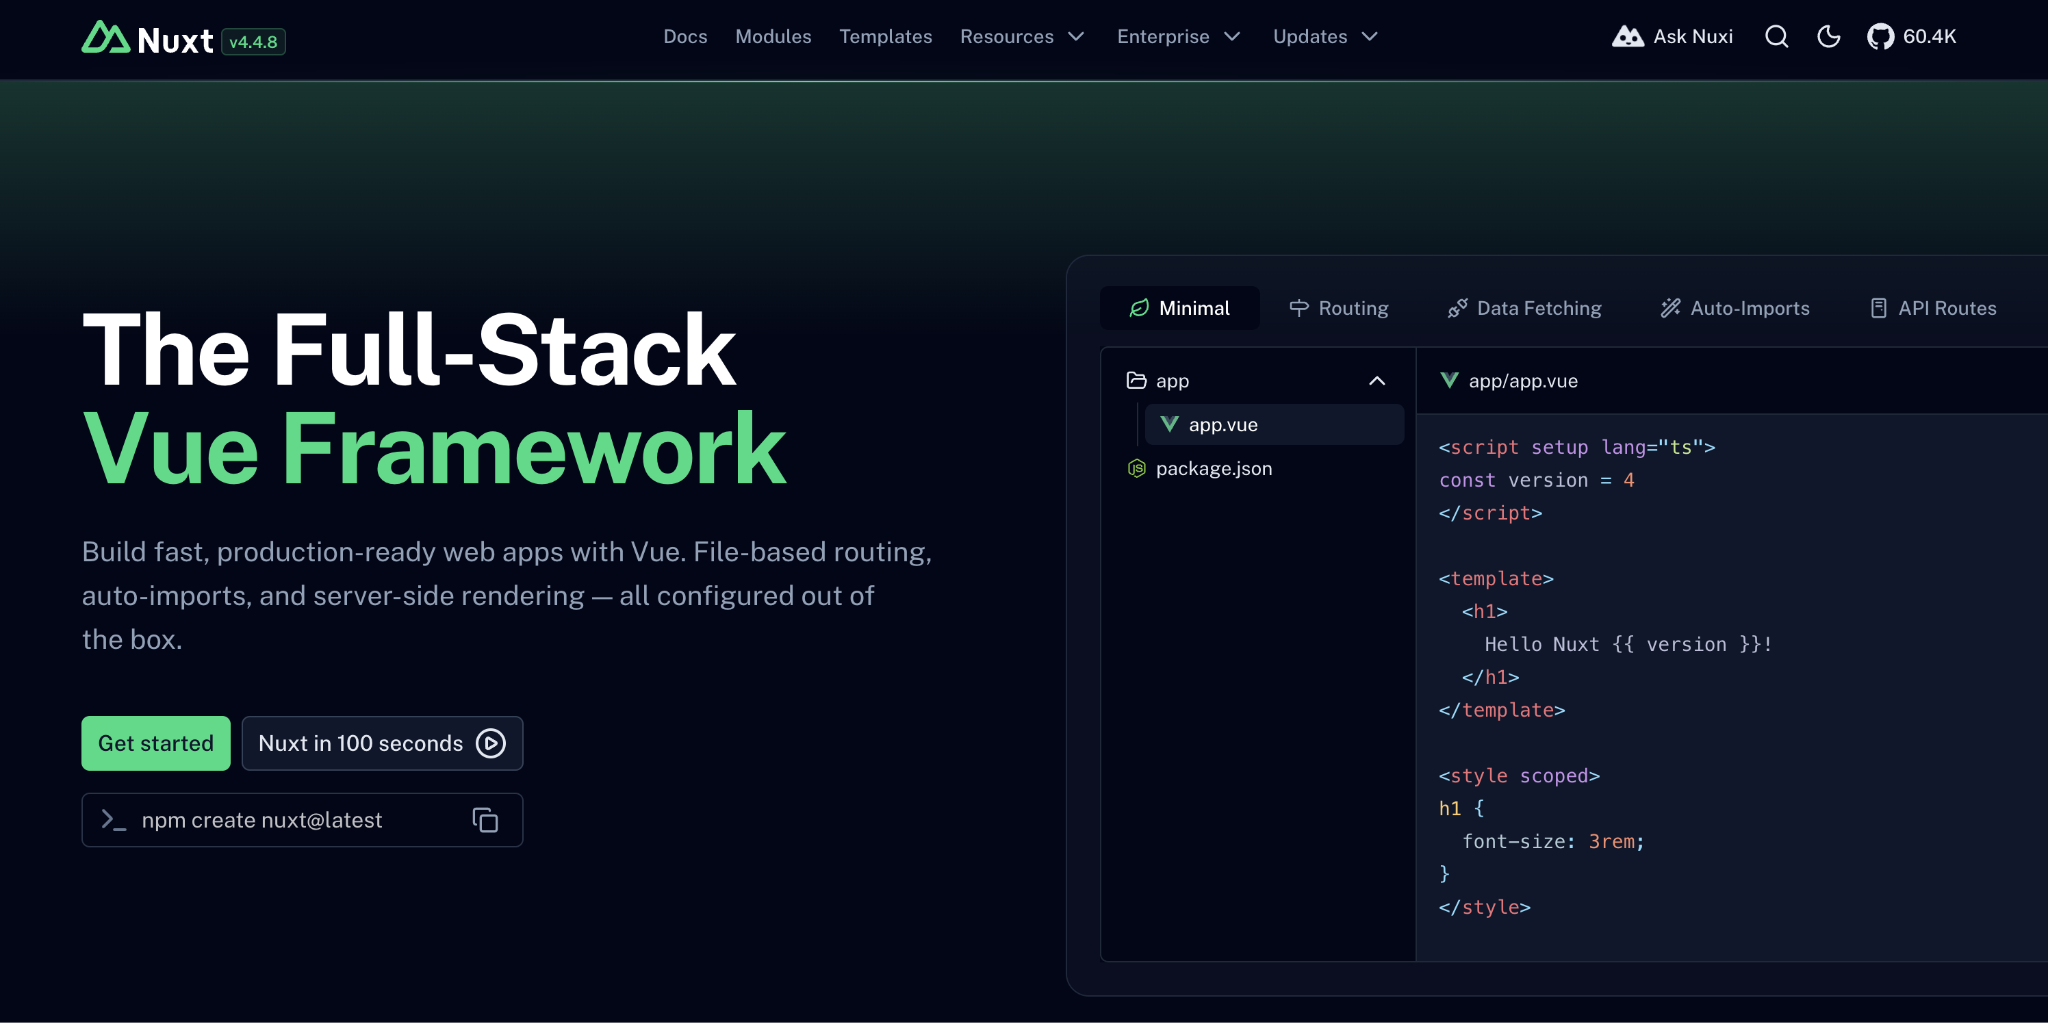This screenshot has width=2048, height=1023.
Task: Click the Vue icon beside app.vue
Action: (x=1169, y=425)
